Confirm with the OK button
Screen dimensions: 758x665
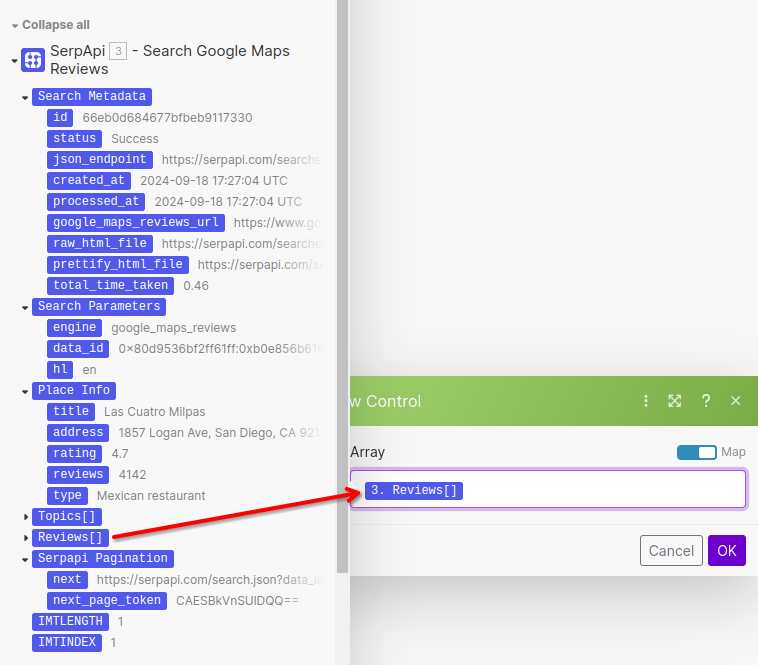pos(727,550)
